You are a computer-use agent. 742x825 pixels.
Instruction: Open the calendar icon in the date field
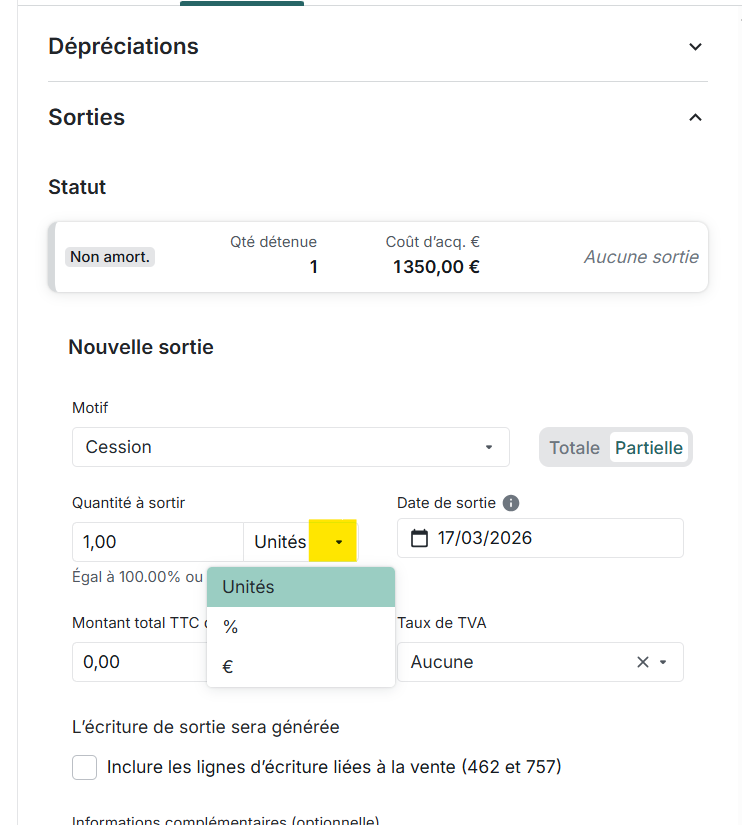[420, 538]
